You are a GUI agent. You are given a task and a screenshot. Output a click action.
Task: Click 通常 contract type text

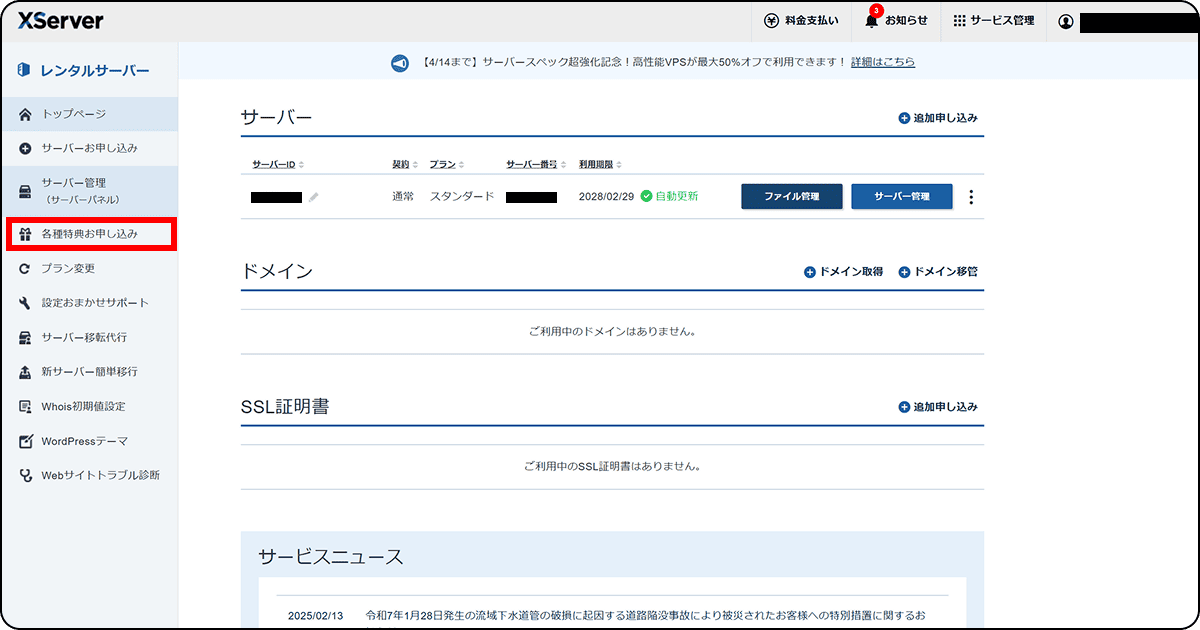403,196
